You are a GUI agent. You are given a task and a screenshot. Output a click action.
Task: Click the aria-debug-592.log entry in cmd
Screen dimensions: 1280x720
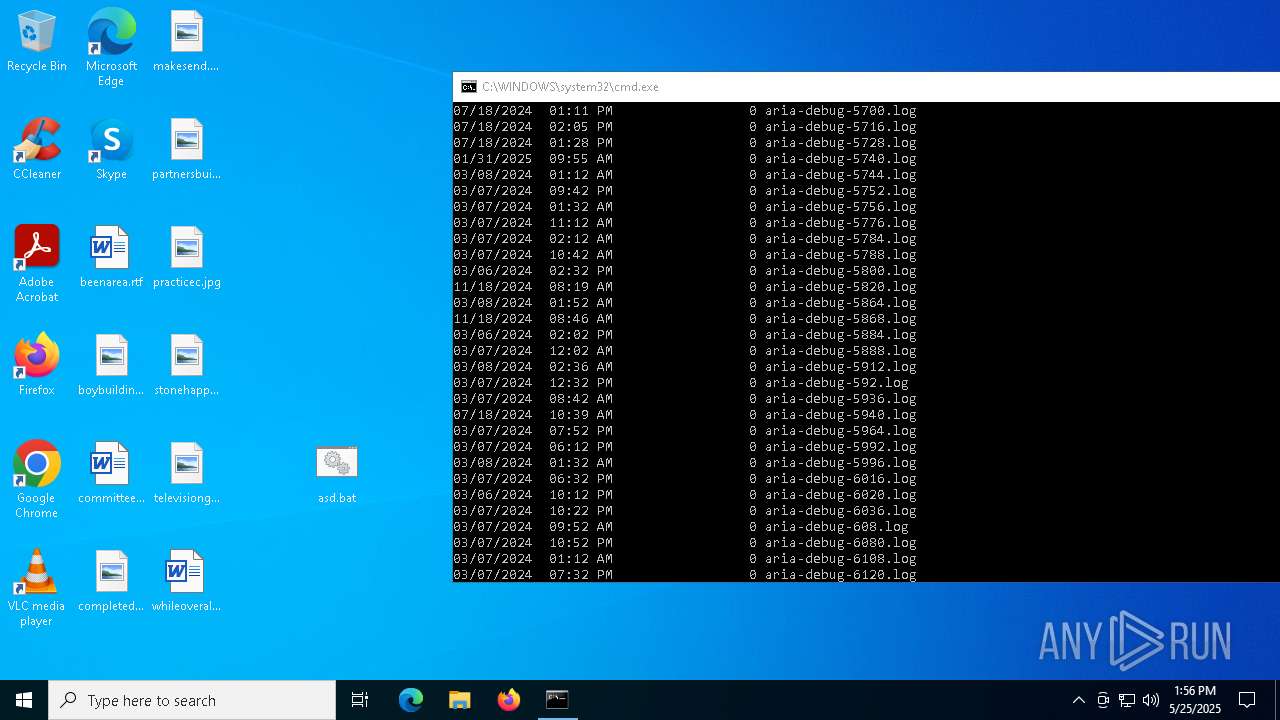(681, 383)
